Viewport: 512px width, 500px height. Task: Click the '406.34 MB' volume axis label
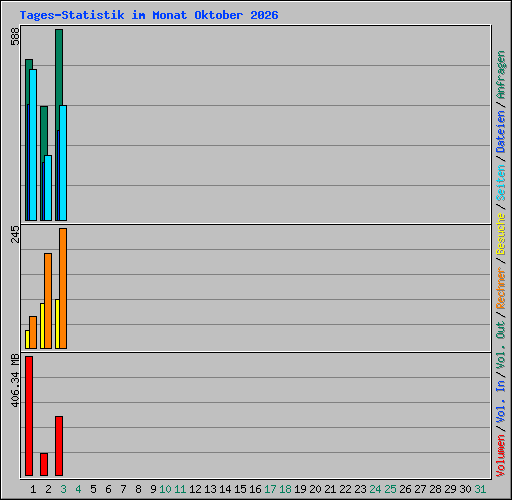coord(15,381)
